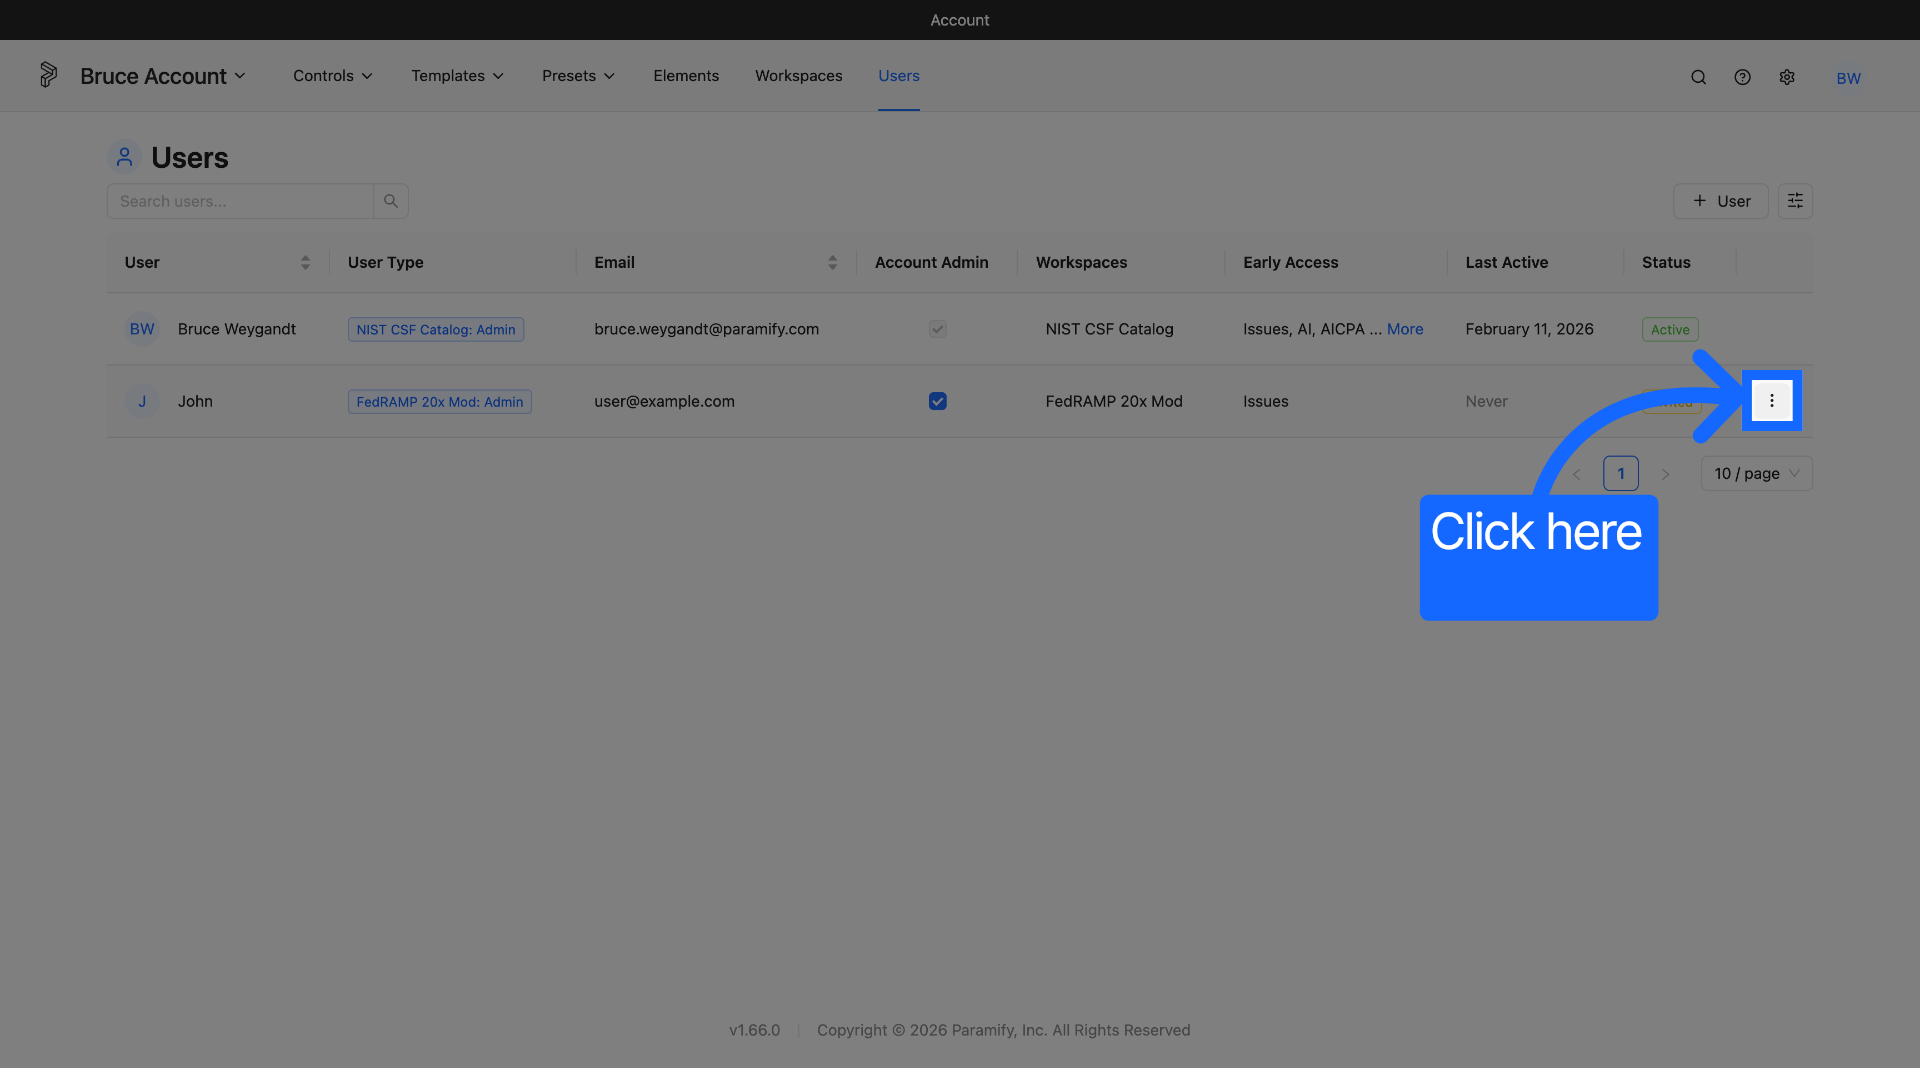1920x1068 pixels.
Task: Click the FedRAMP 20x Mod: Admin tag
Action: point(440,401)
